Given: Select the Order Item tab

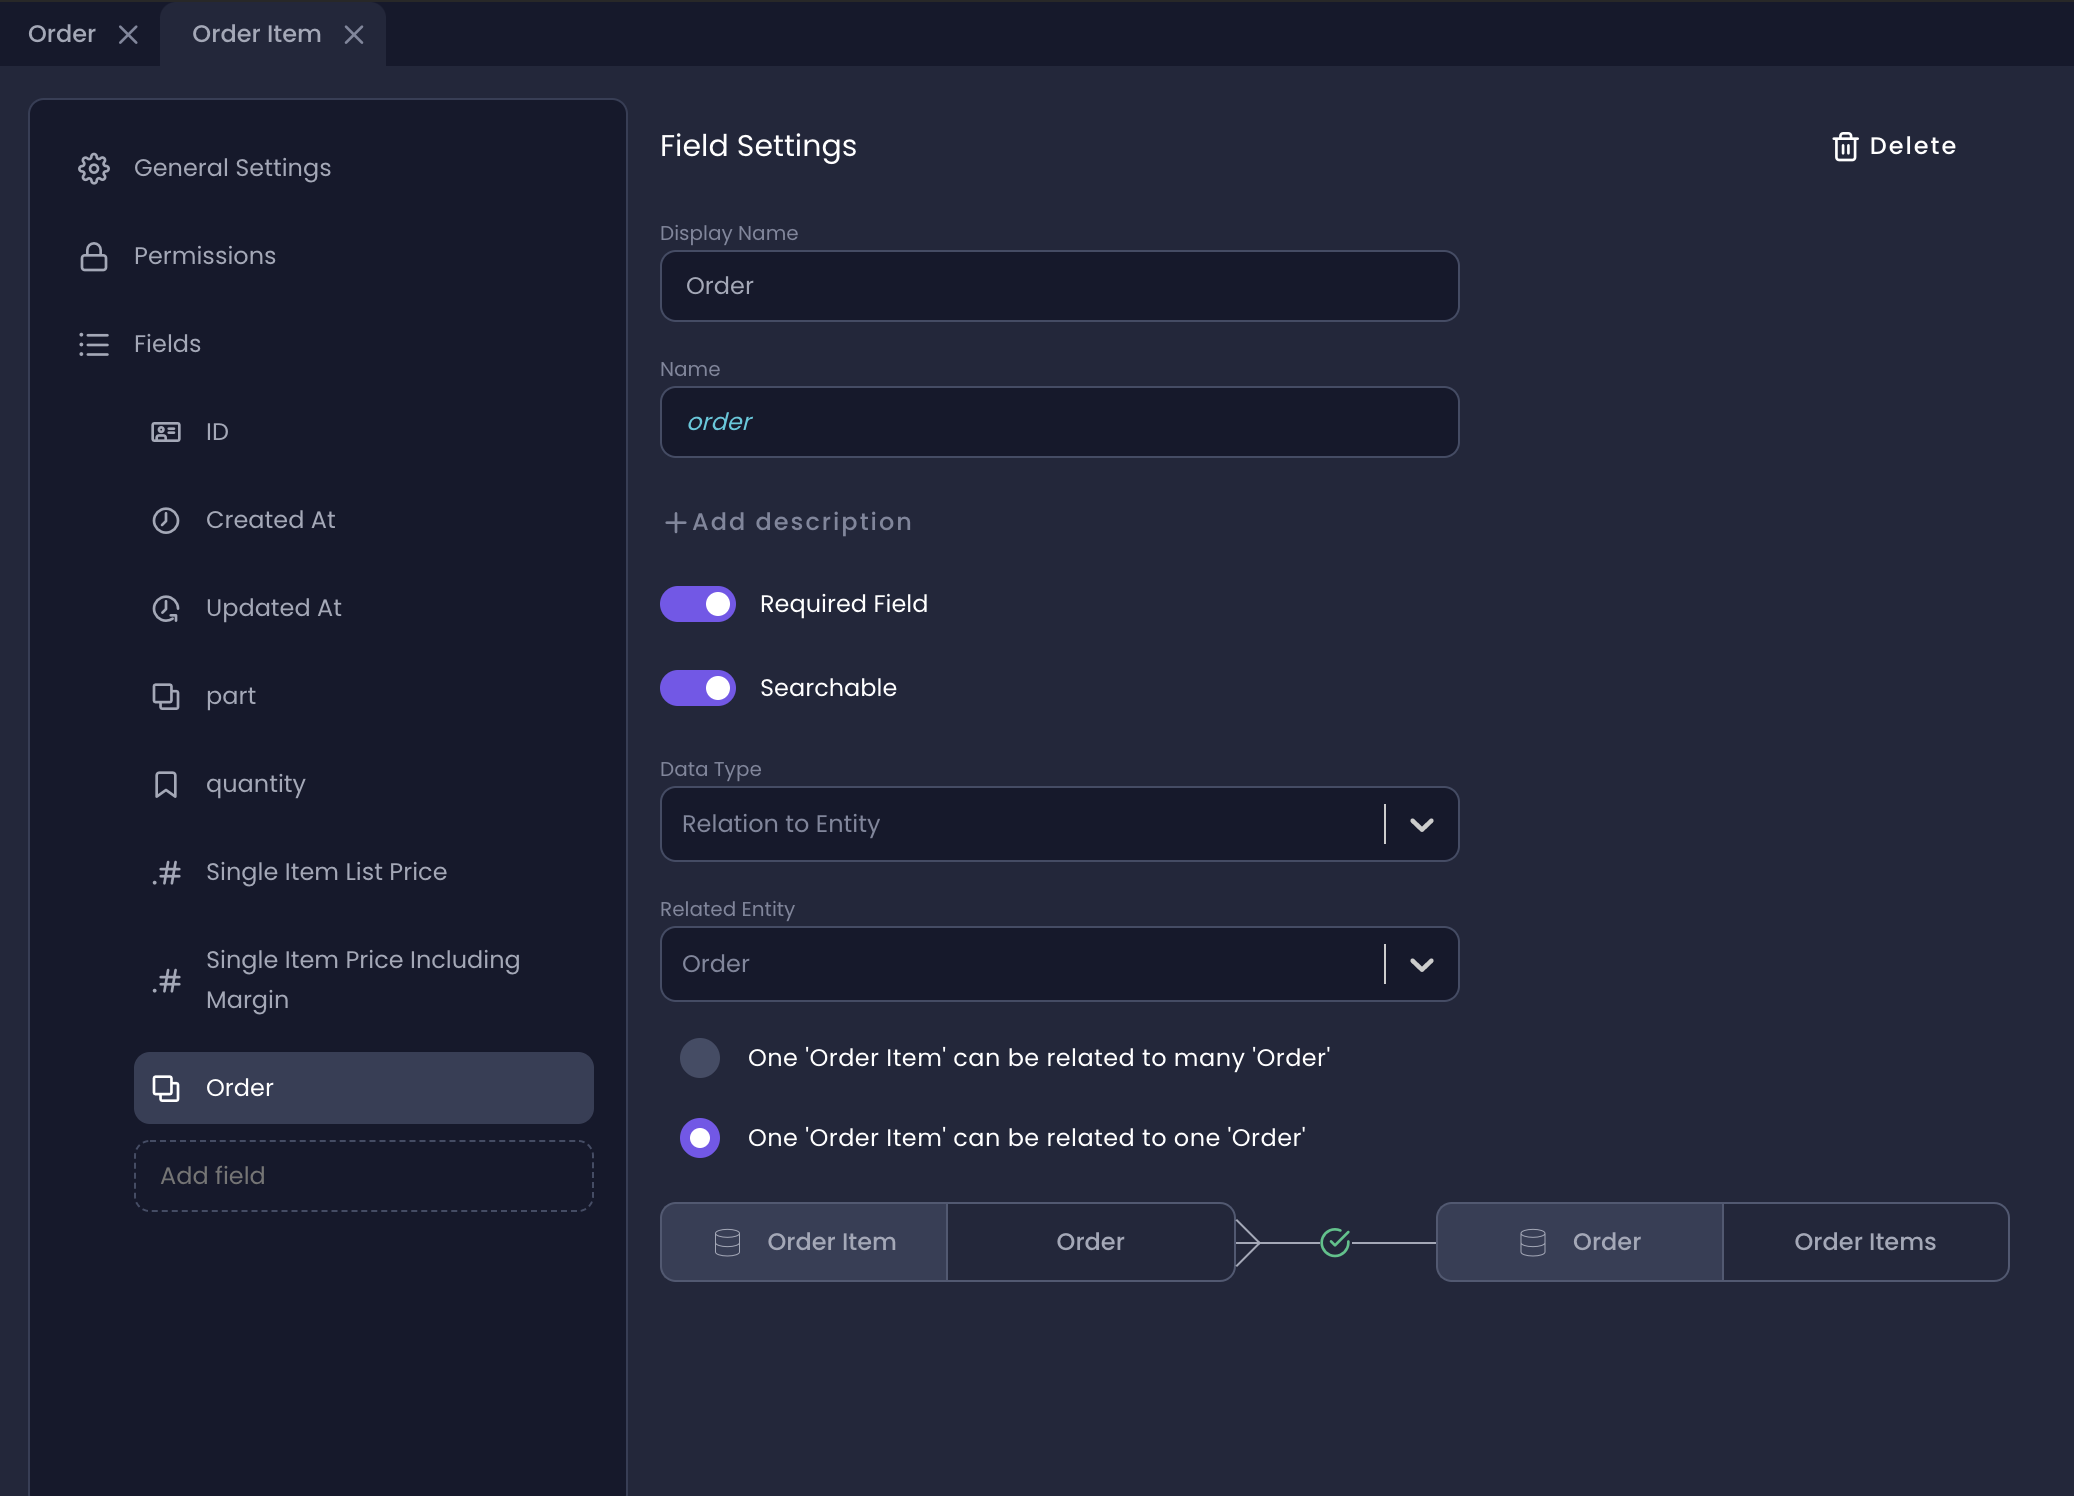Looking at the screenshot, I should coord(256,33).
